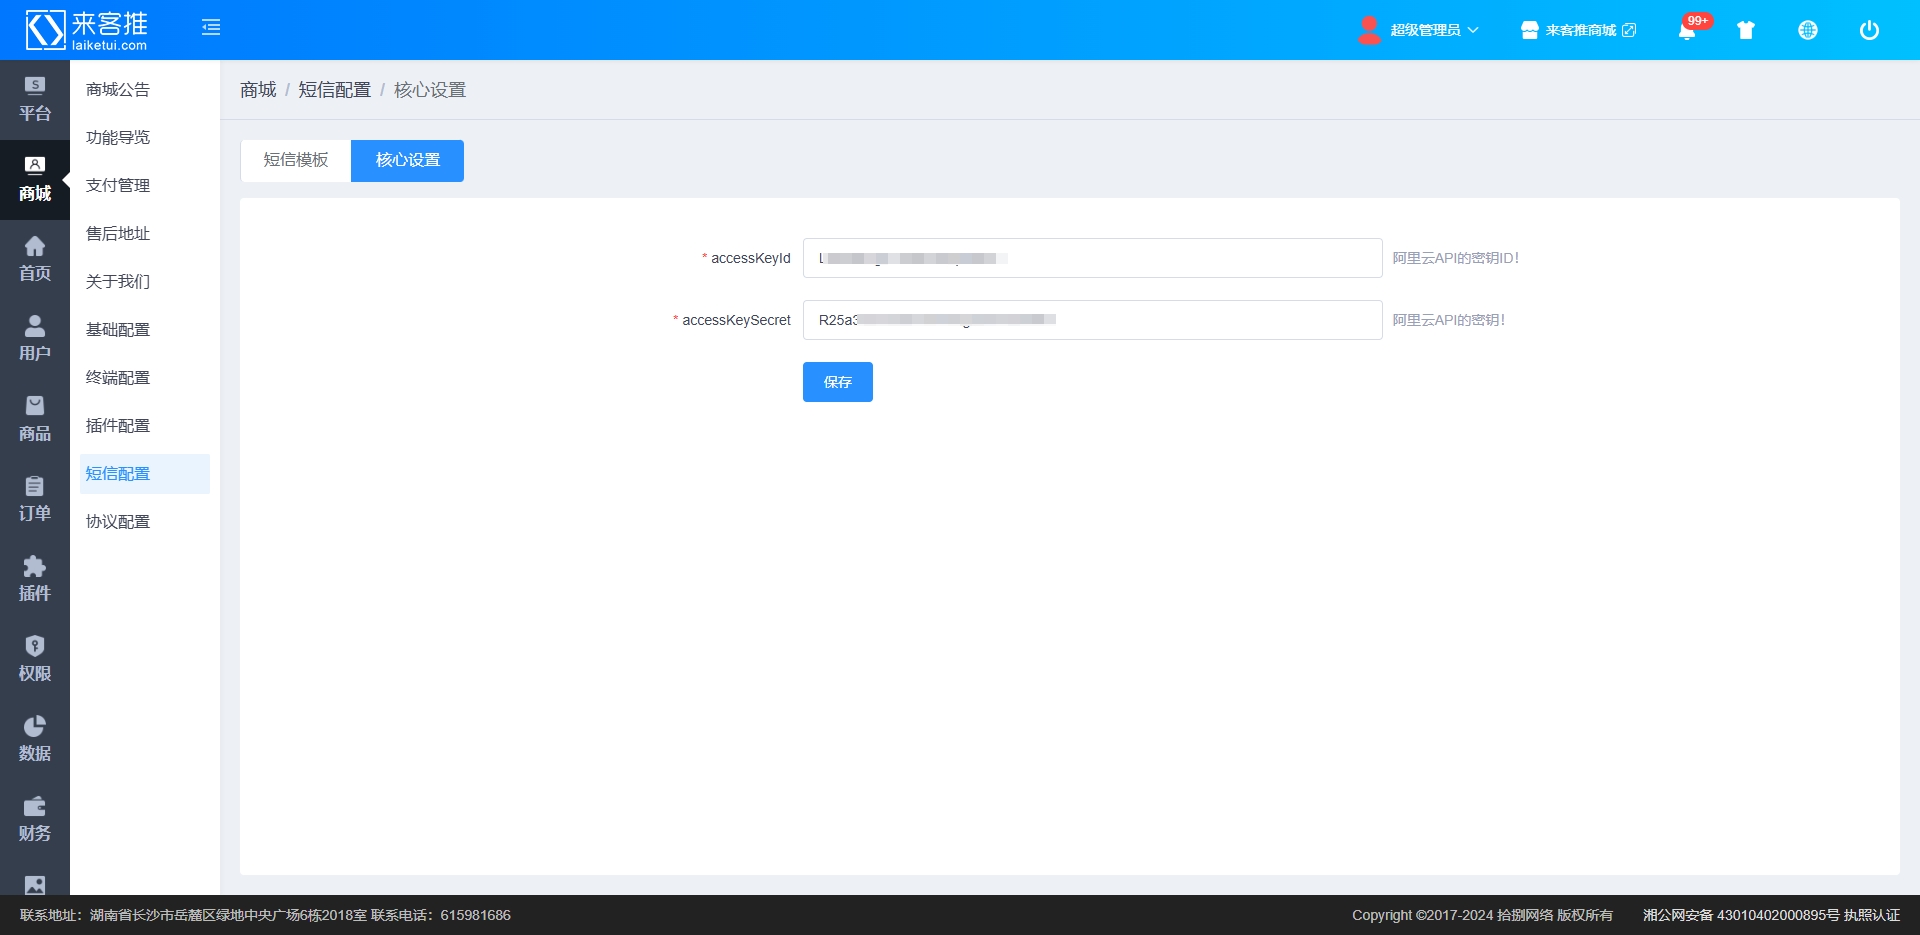Open the 权限 permissions sidebar section
This screenshot has height=935, width=1920.
pyautogui.click(x=35, y=659)
